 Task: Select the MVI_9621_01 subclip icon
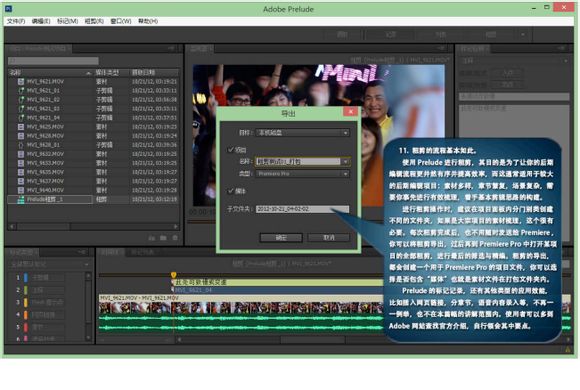point(21,91)
